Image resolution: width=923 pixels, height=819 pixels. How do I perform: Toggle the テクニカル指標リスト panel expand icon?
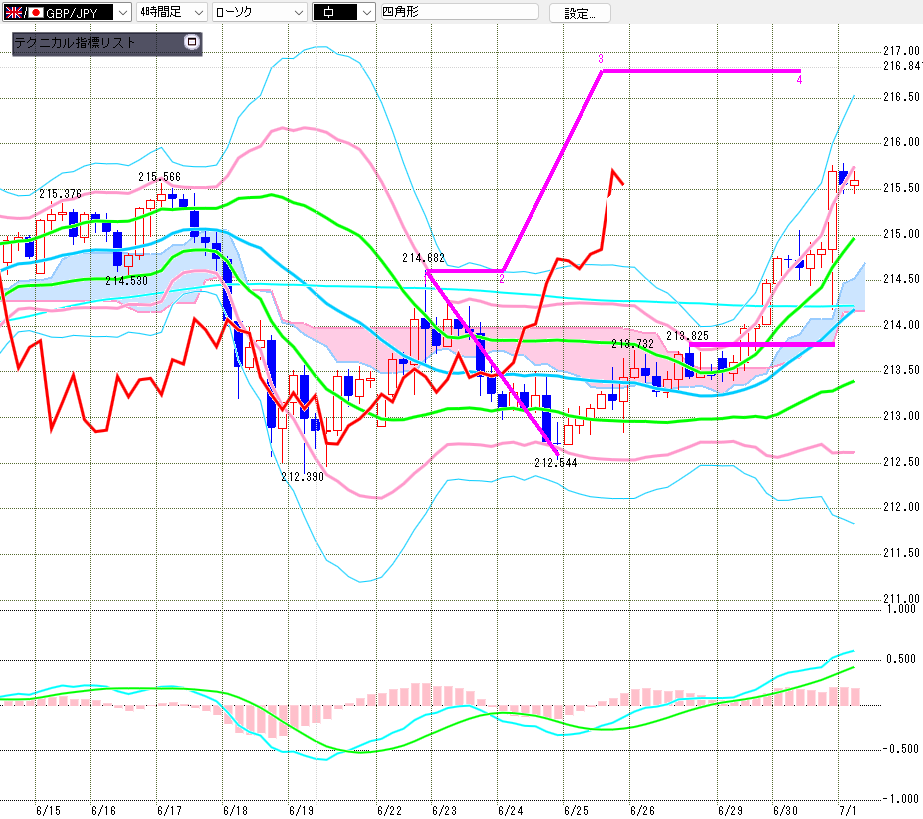[x=192, y=42]
